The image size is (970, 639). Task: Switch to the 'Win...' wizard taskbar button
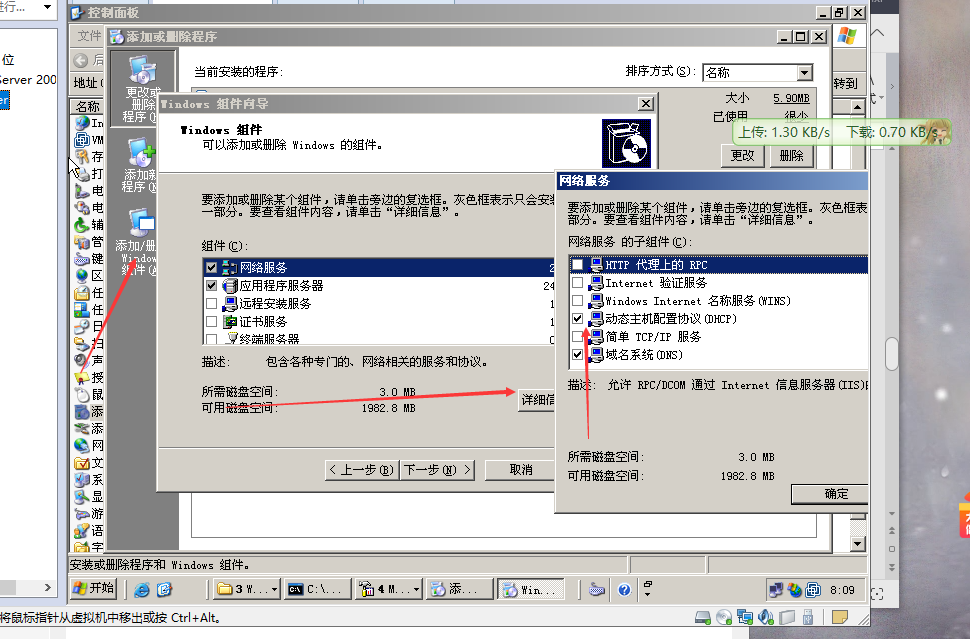coord(531,590)
